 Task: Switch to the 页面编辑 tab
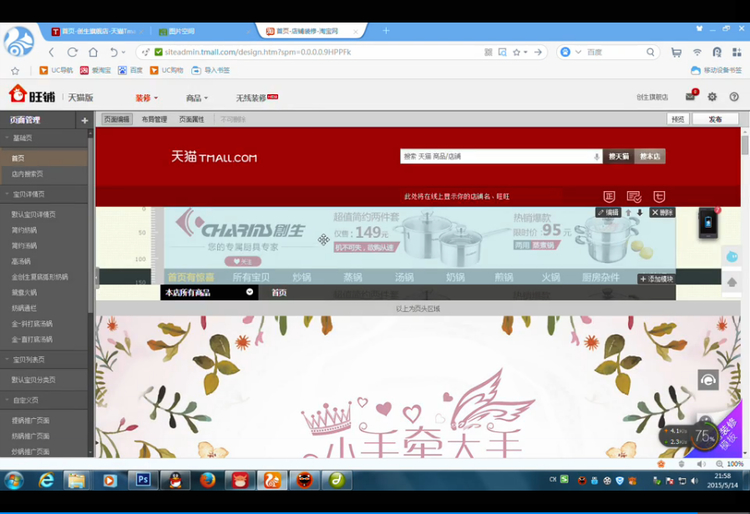[x=117, y=119]
